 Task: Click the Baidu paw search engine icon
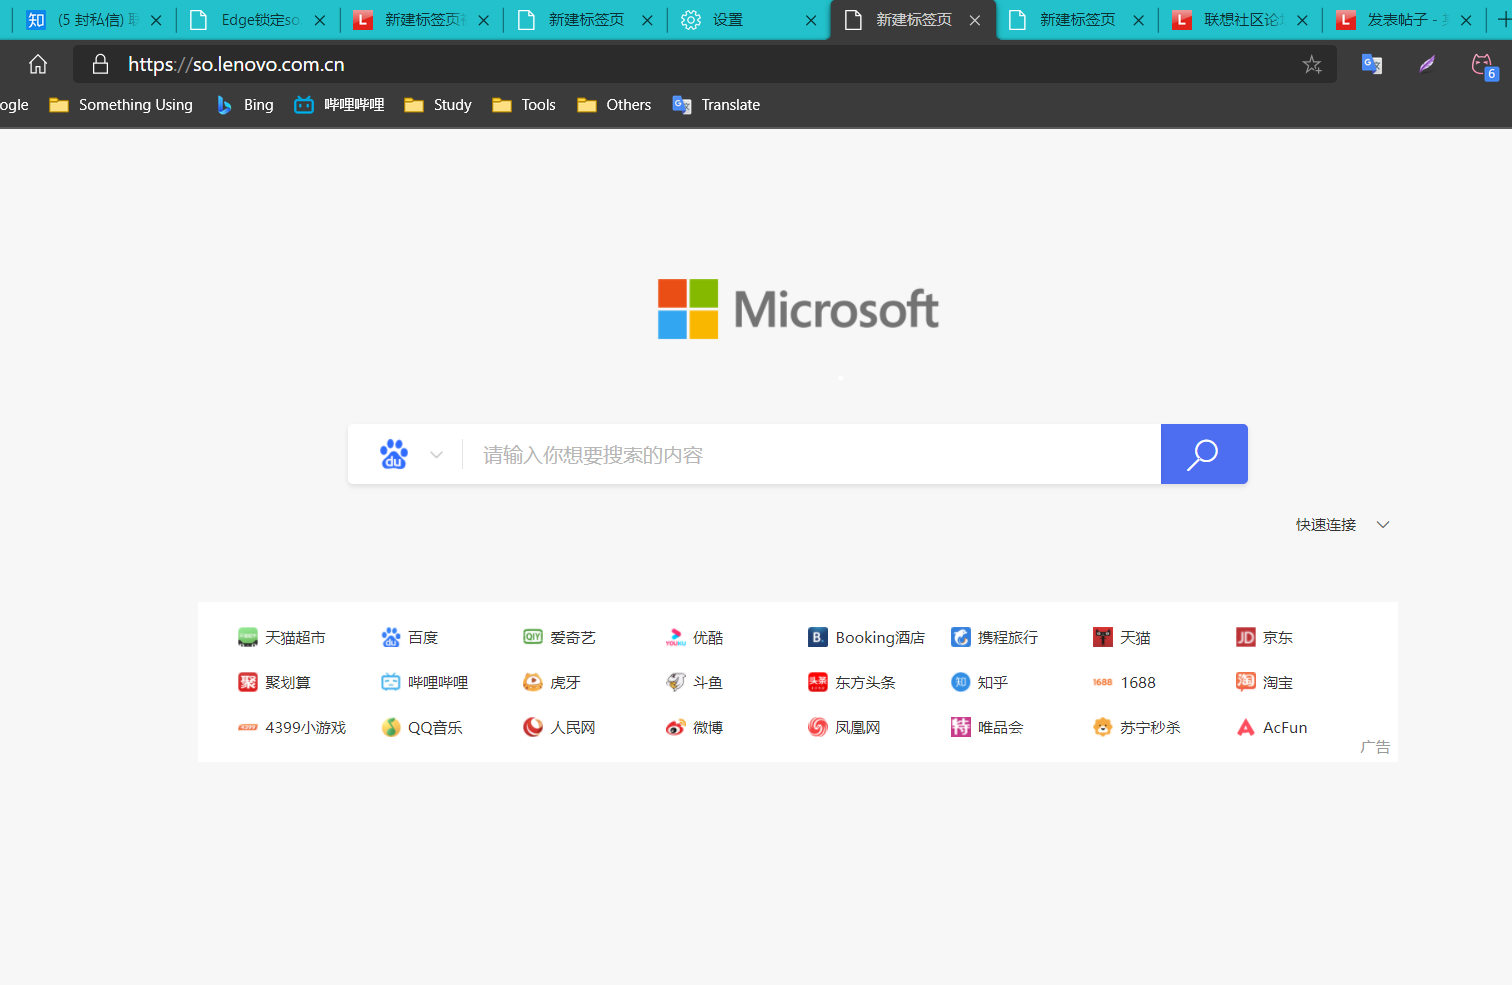(394, 454)
